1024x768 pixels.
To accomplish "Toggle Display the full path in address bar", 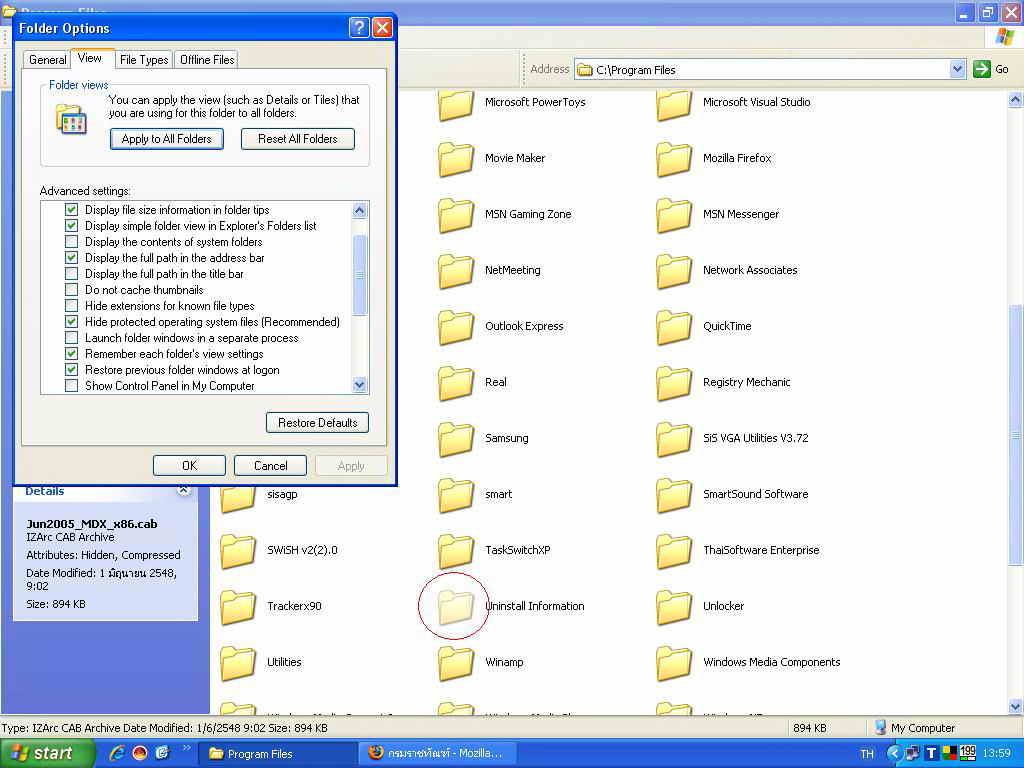I will [71, 258].
